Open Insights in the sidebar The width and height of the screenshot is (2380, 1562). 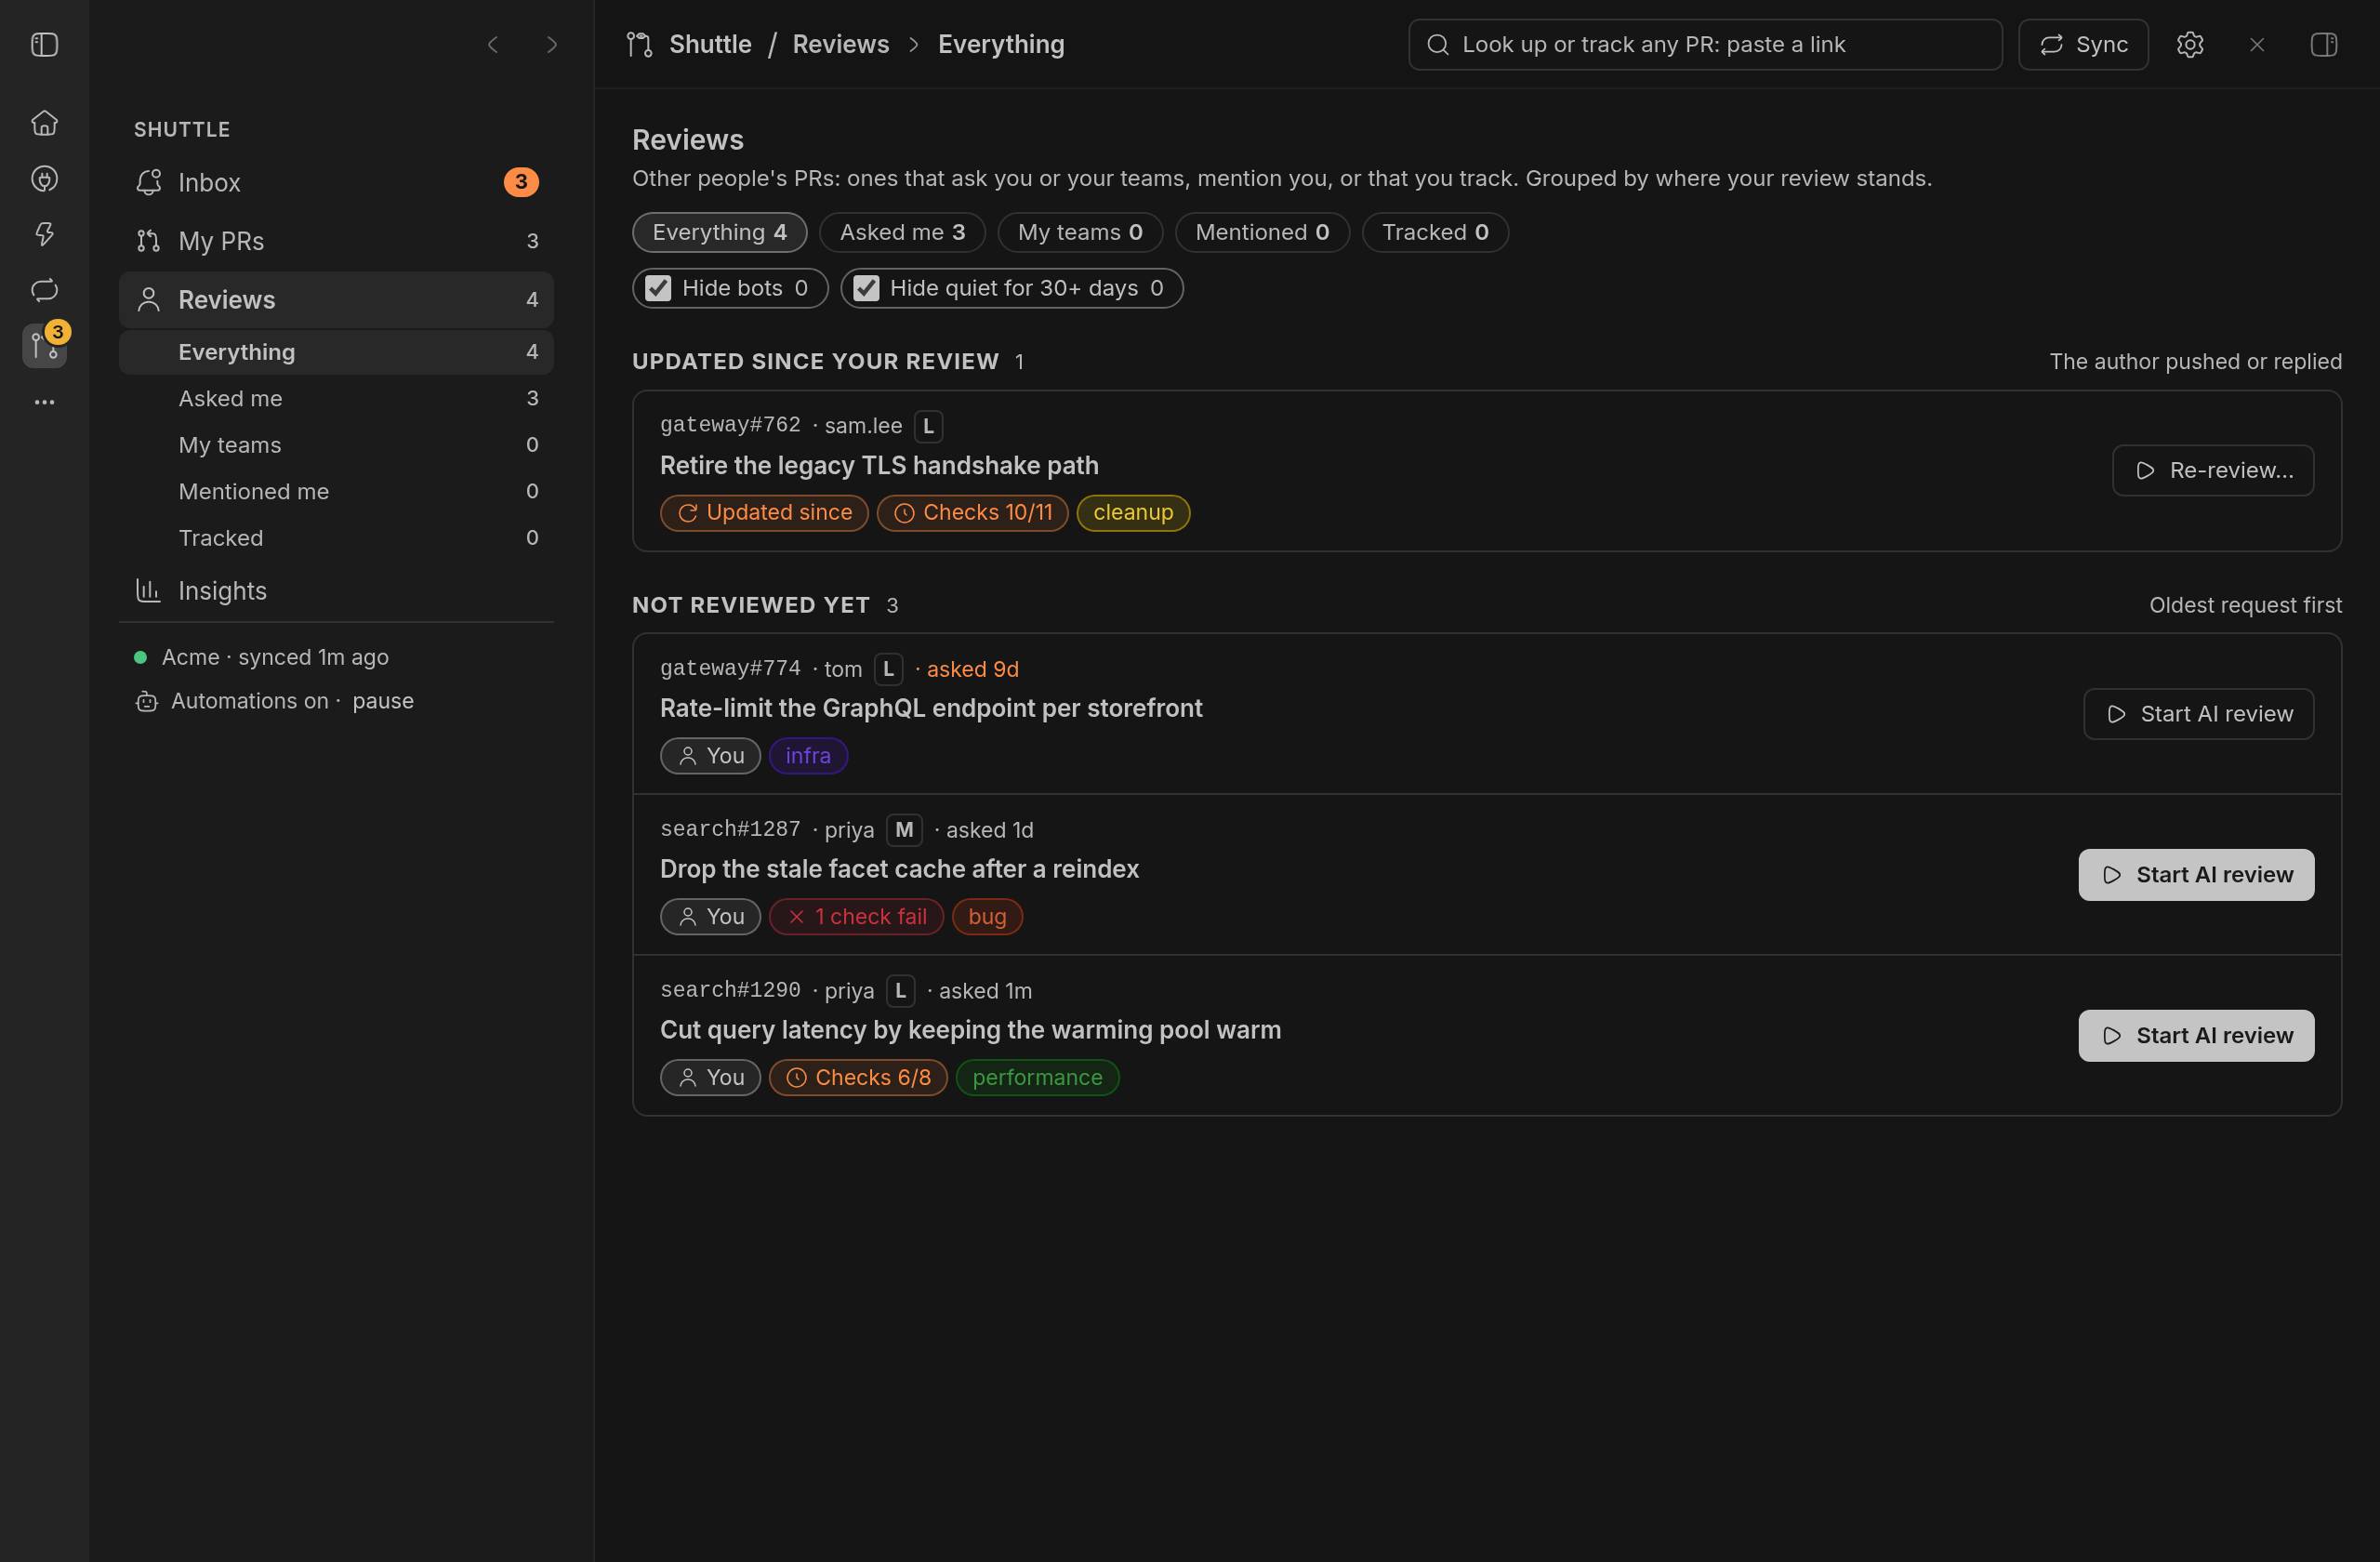(x=336, y=591)
